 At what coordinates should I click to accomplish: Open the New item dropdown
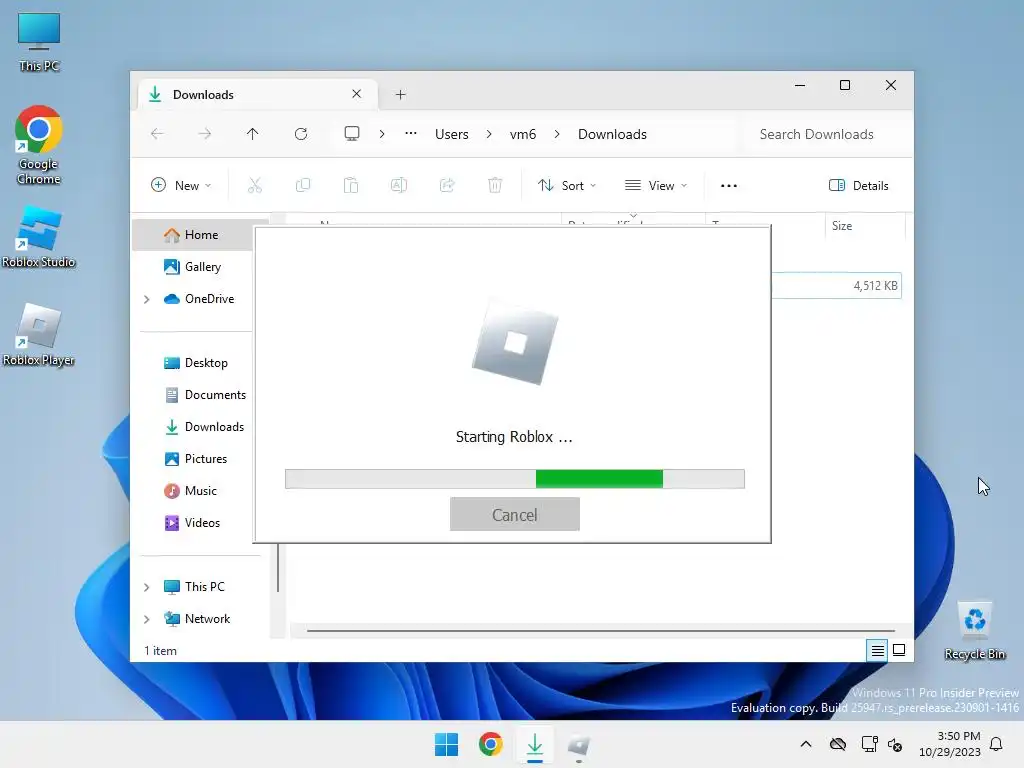181,185
